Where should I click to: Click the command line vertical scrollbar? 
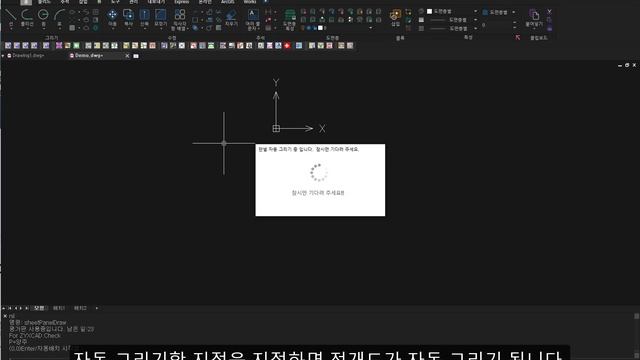tap(636, 335)
